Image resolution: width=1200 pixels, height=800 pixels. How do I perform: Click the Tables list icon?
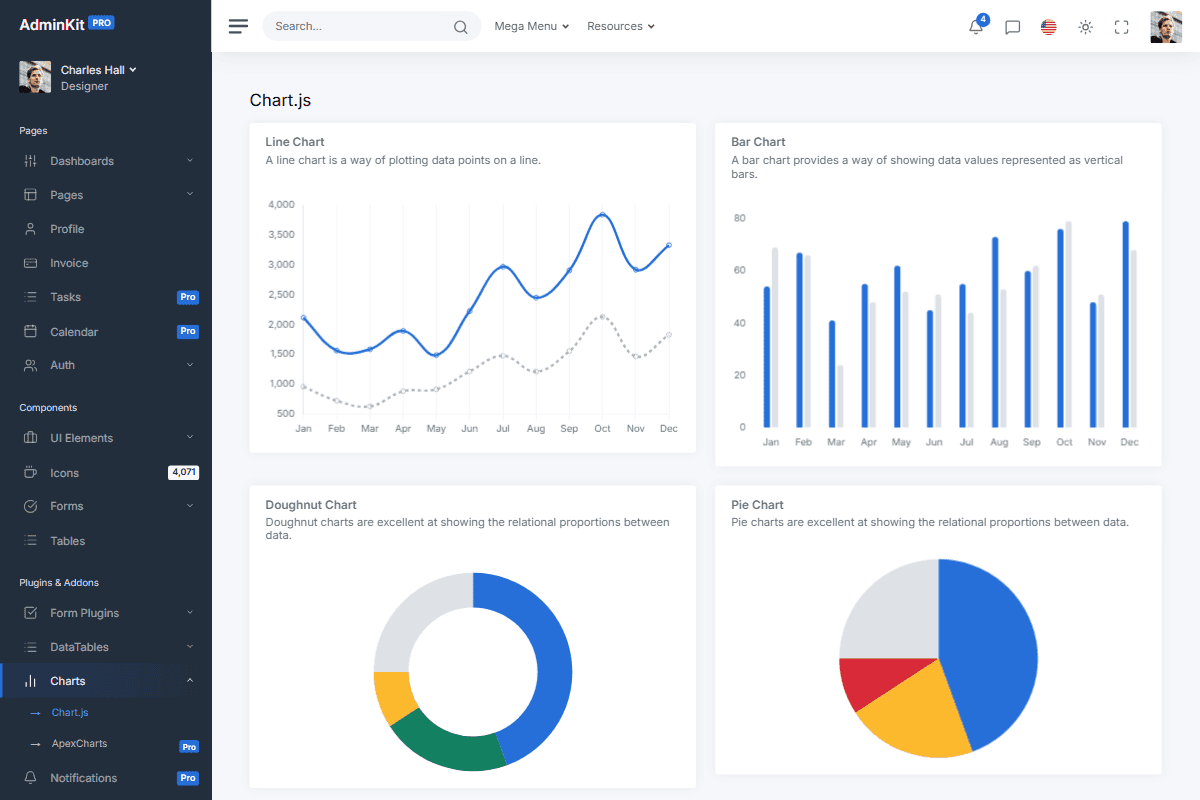[x=30, y=540]
